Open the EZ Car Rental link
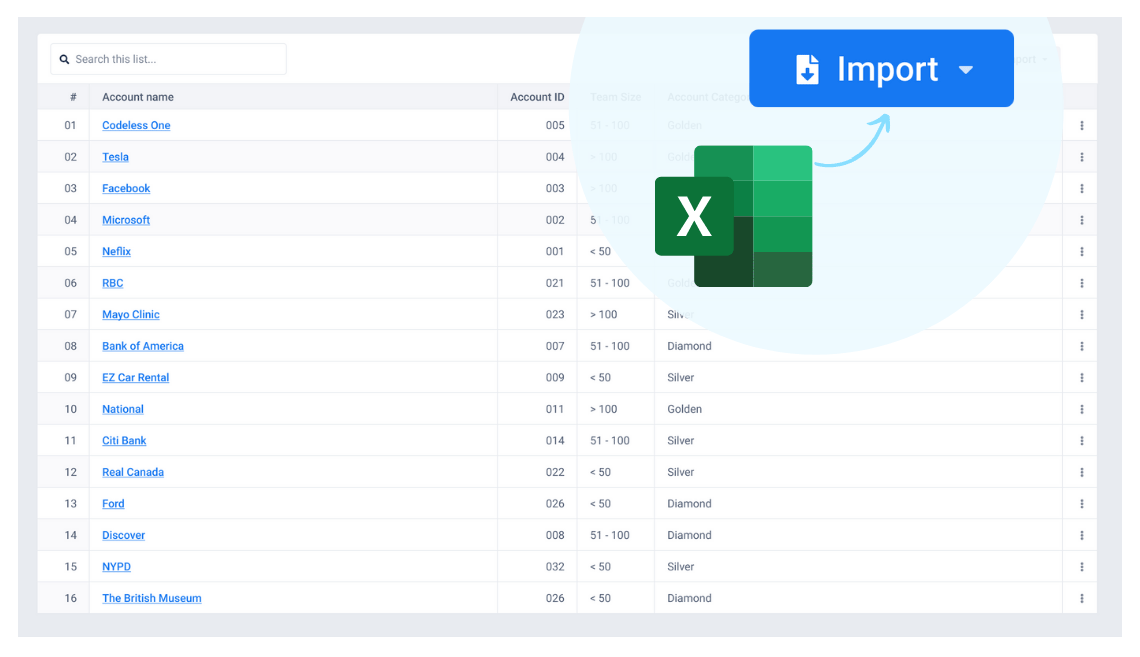This screenshot has height=657, width=1140. [x=135, y=377]
